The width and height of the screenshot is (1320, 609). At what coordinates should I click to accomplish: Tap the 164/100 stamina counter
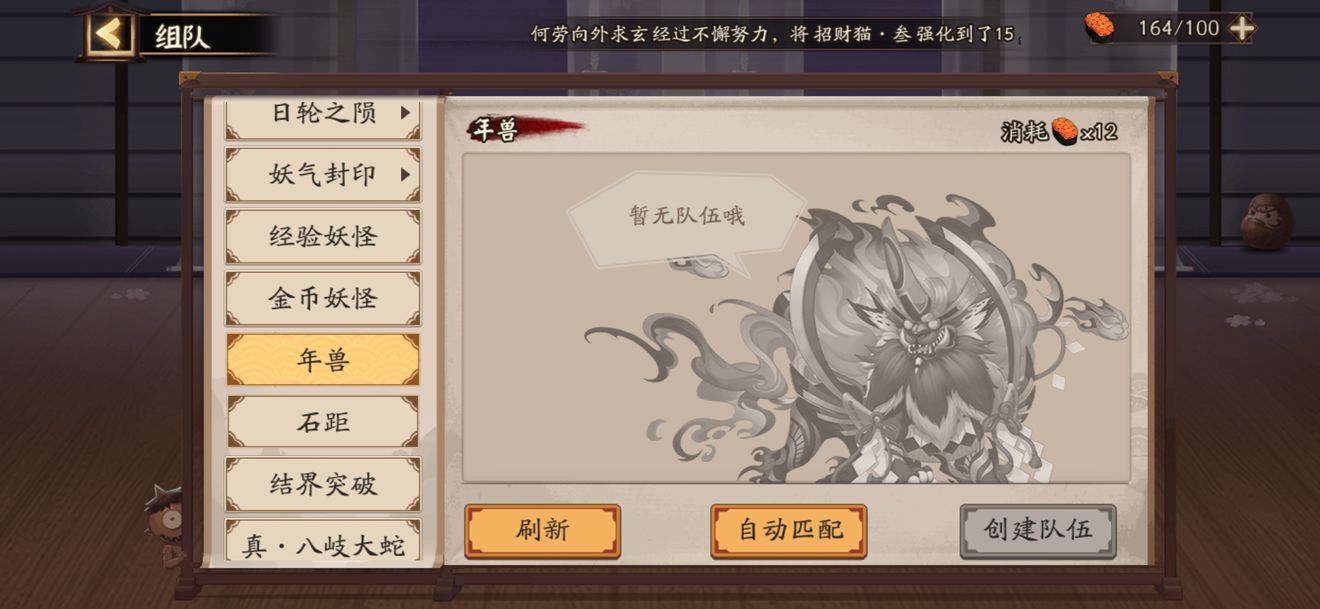[1178, 28]
